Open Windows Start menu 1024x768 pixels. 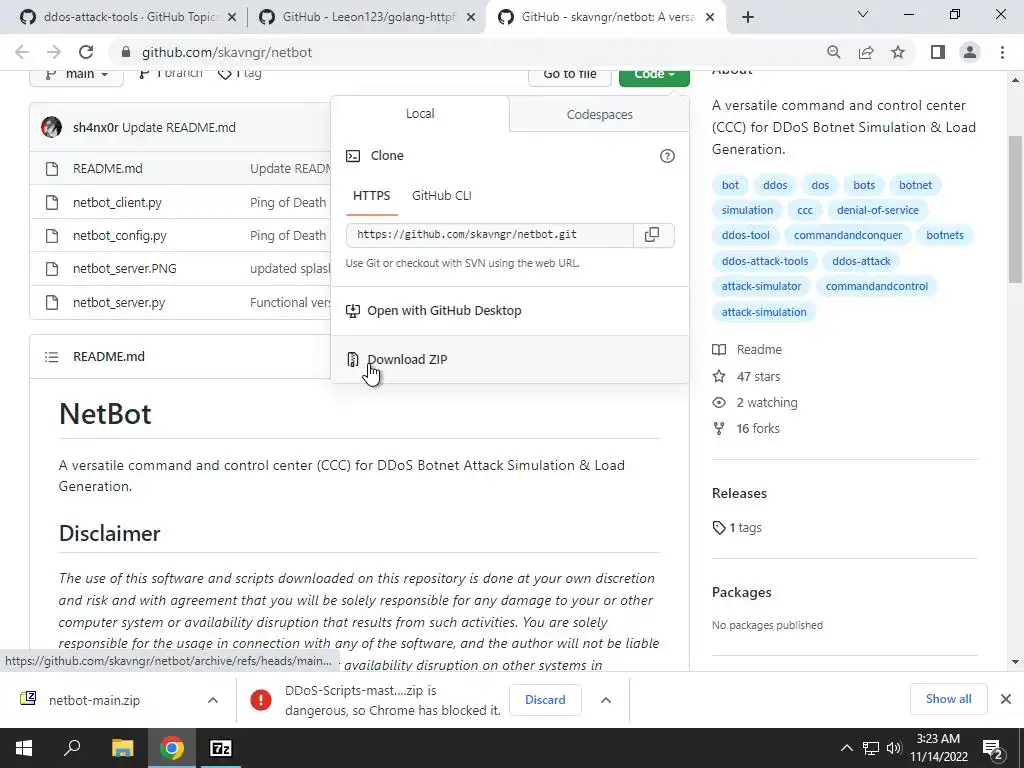(x=24, y=748)
